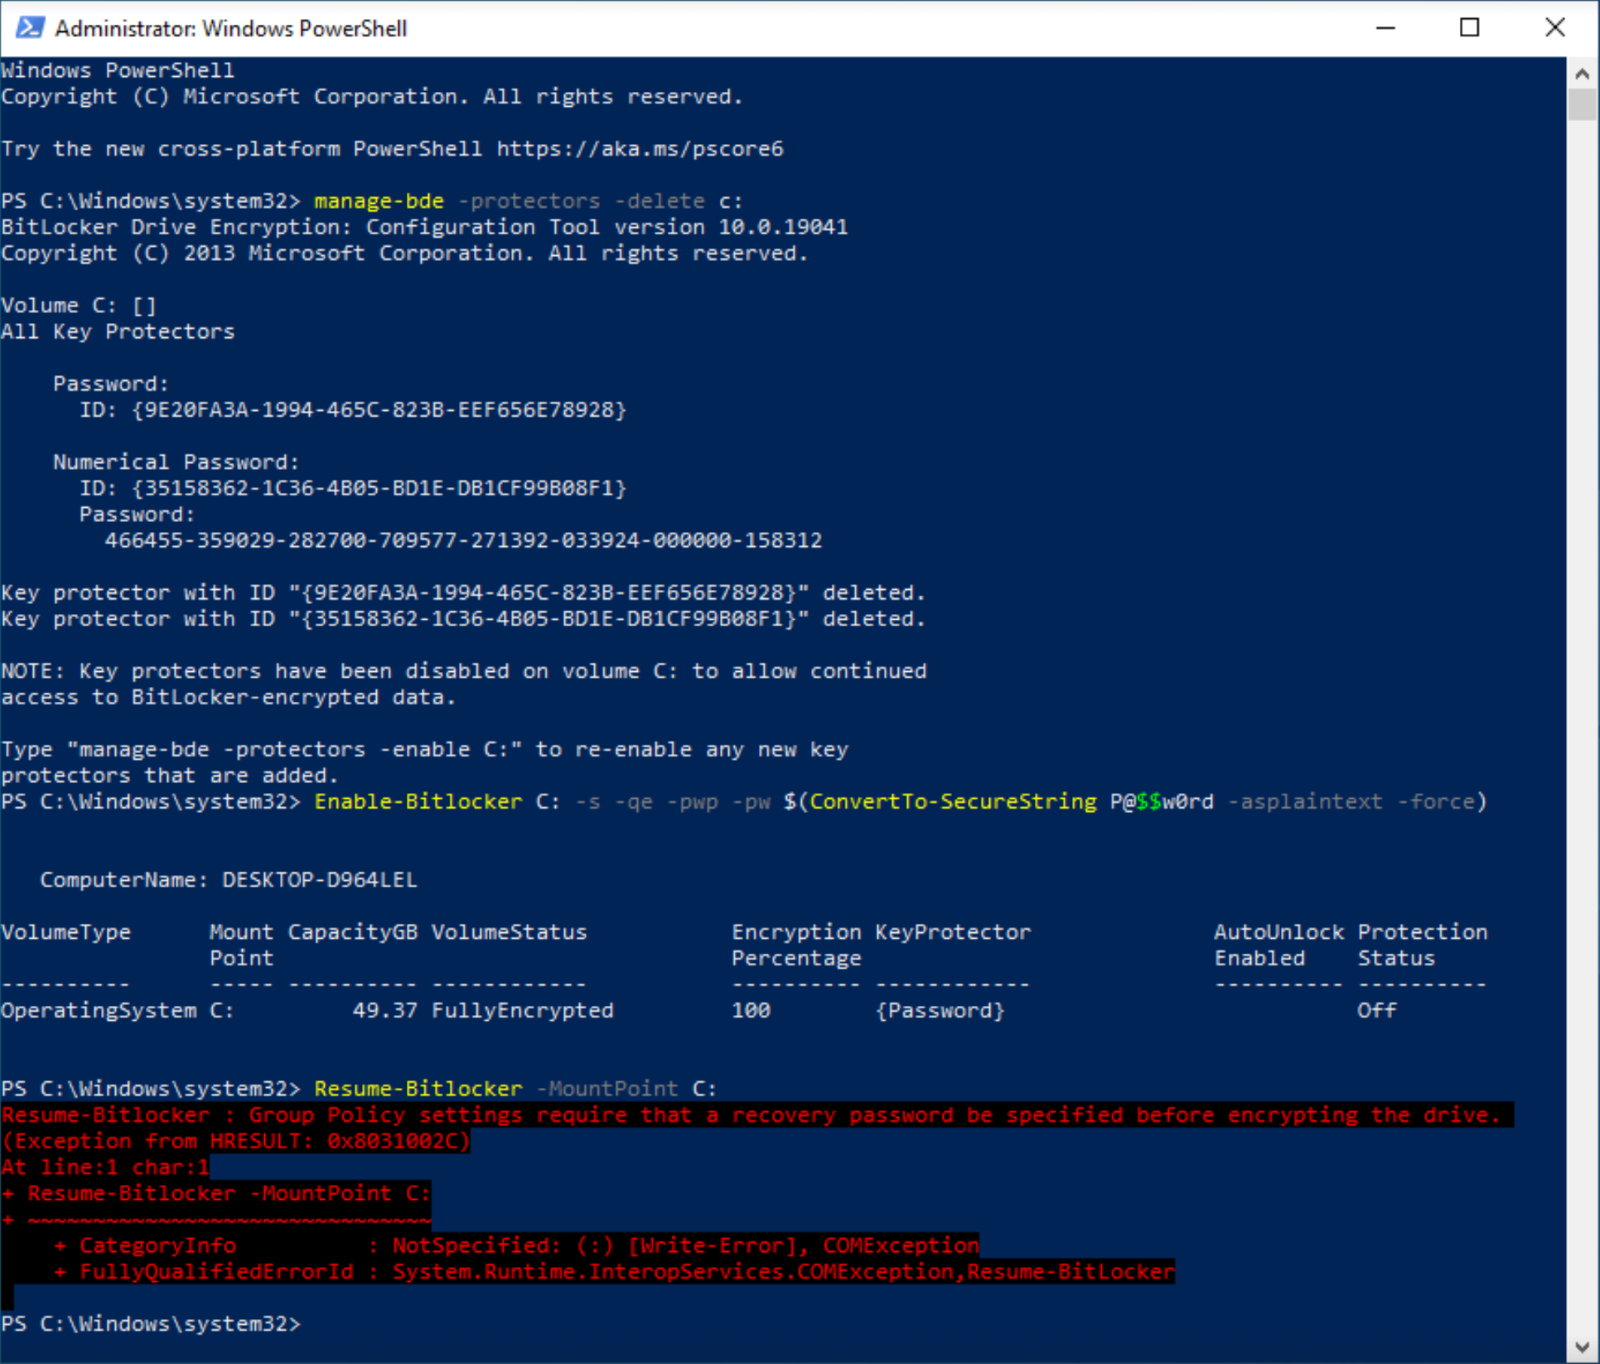
Task: Click the vertical scrollbar thumb
Action: point(1581,104)
